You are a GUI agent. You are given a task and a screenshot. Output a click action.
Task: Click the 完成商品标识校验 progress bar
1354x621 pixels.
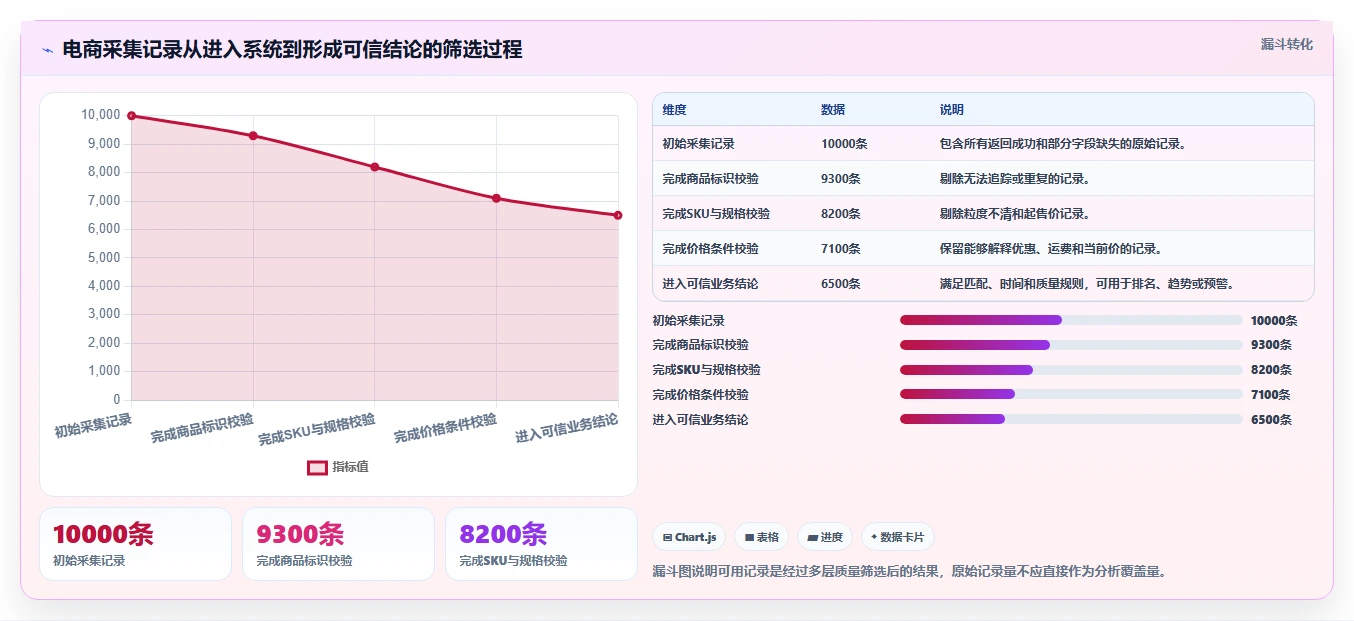1071,345
